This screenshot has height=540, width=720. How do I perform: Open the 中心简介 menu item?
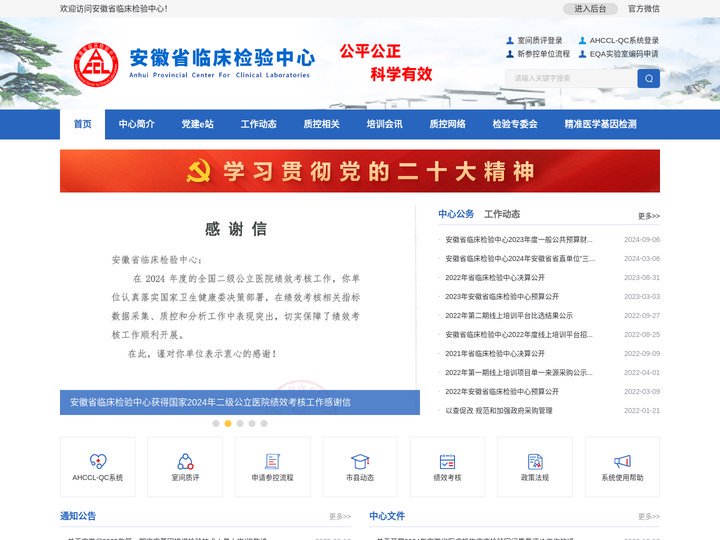136,124
